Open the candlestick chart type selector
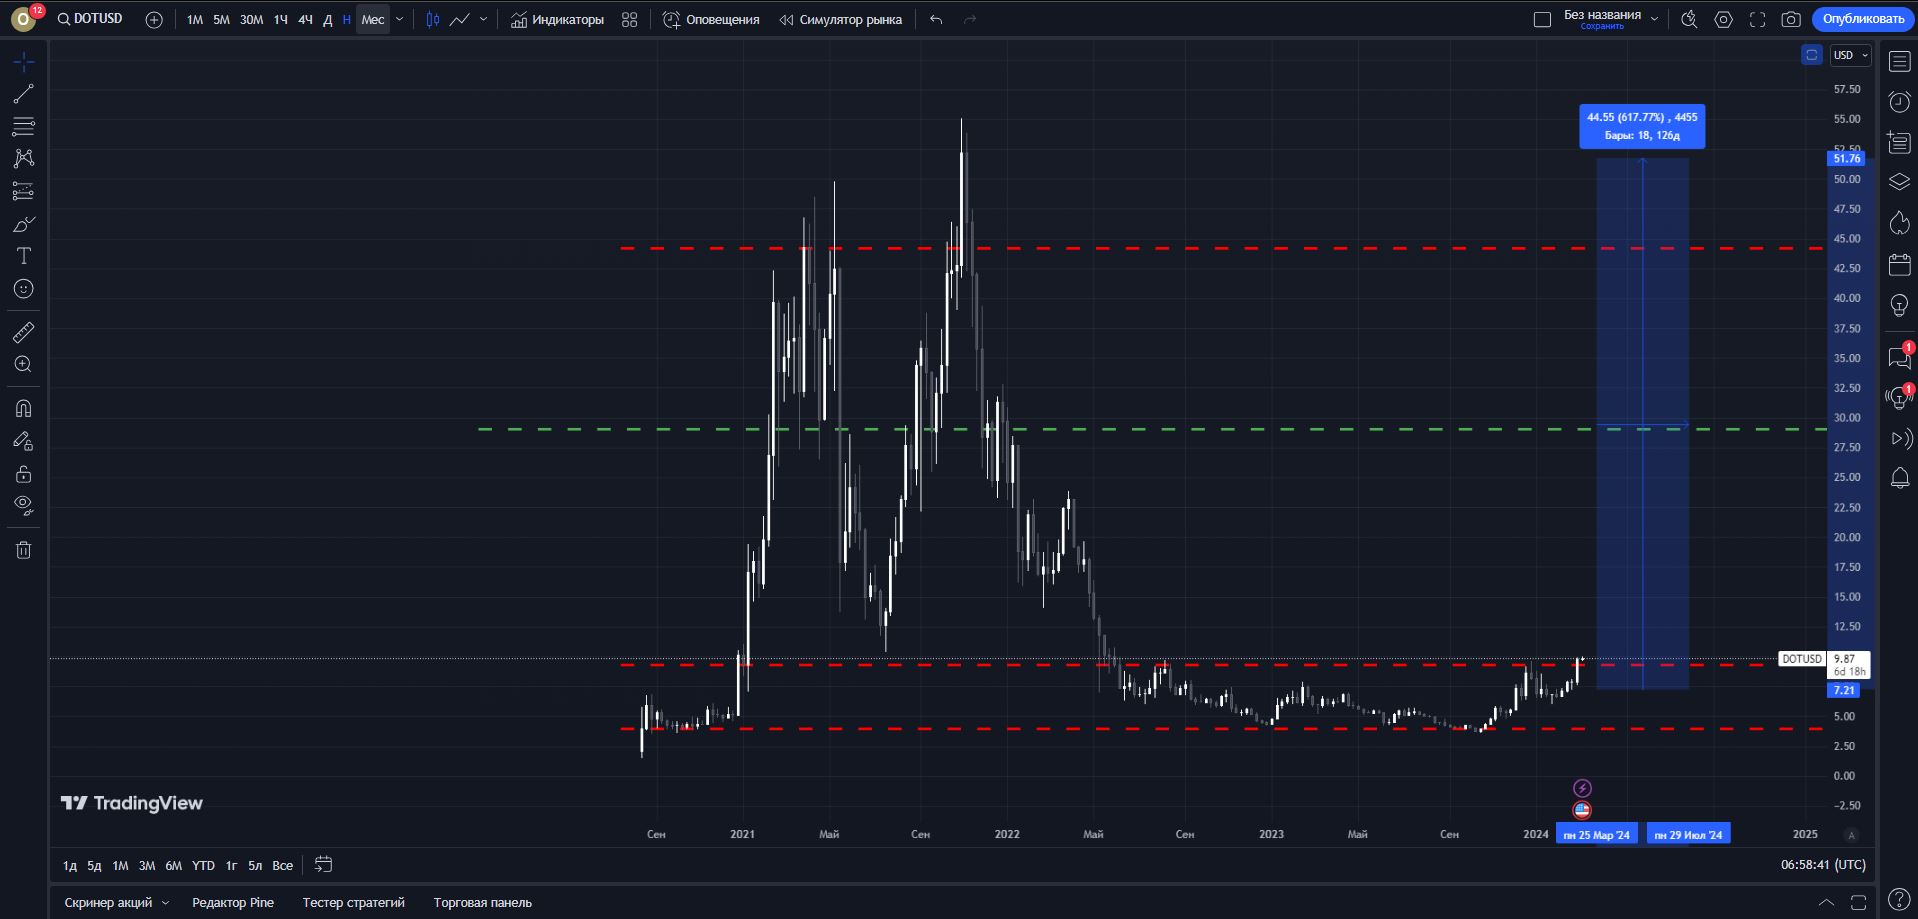 [433, 19]
